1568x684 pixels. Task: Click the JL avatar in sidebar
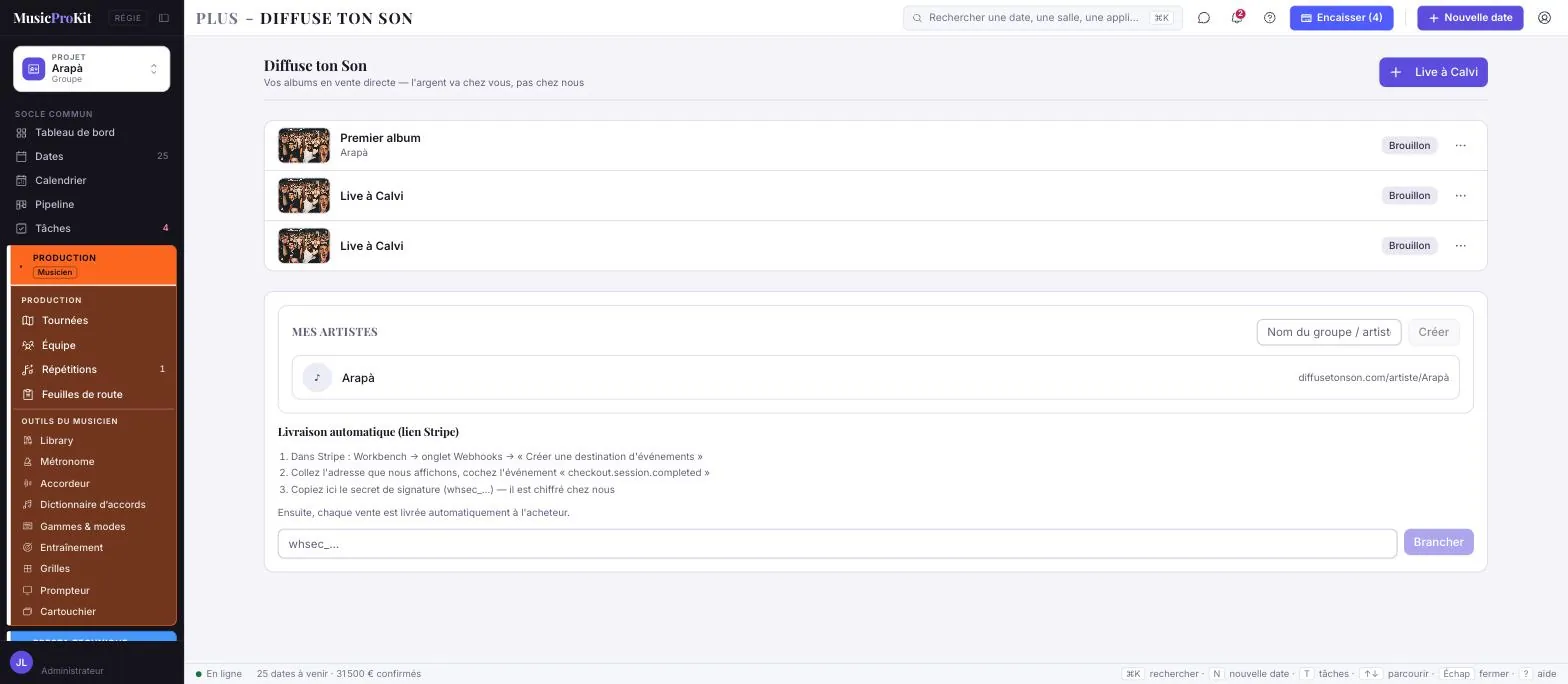[x=21, y=662]
